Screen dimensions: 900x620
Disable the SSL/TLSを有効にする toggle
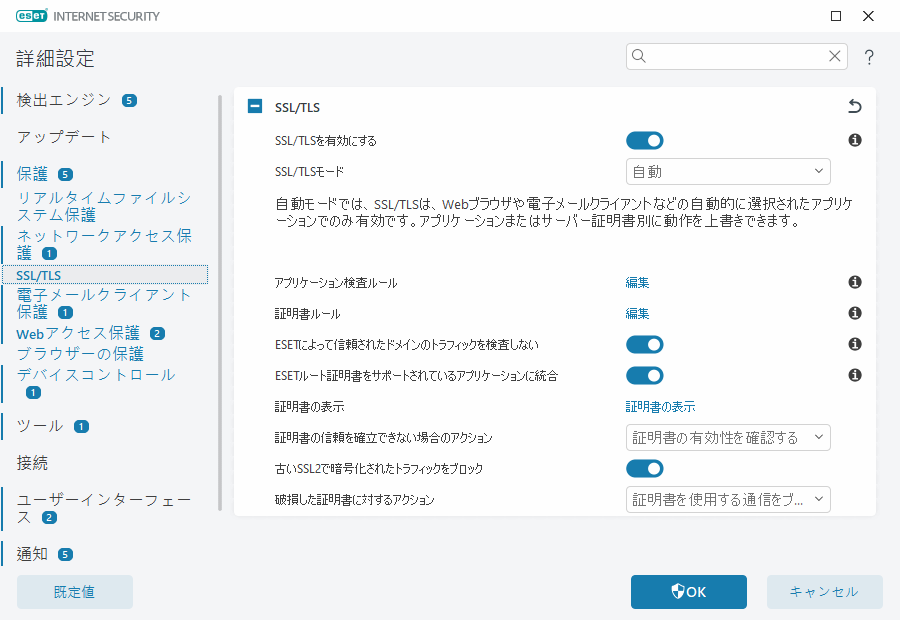click(644, 140)
